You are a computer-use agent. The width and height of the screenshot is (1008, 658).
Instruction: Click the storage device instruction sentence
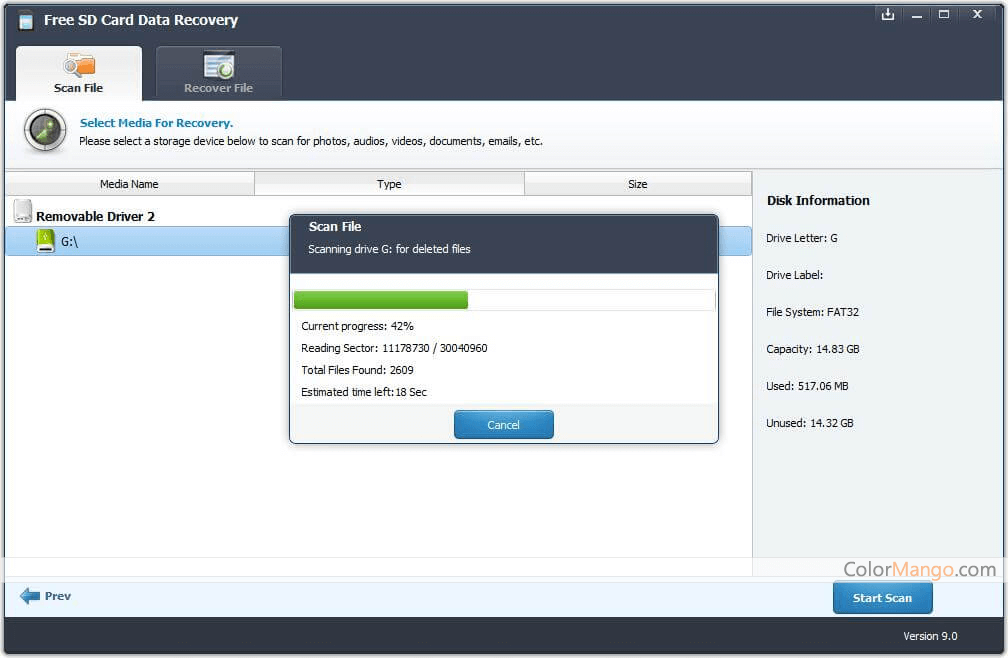311,141
